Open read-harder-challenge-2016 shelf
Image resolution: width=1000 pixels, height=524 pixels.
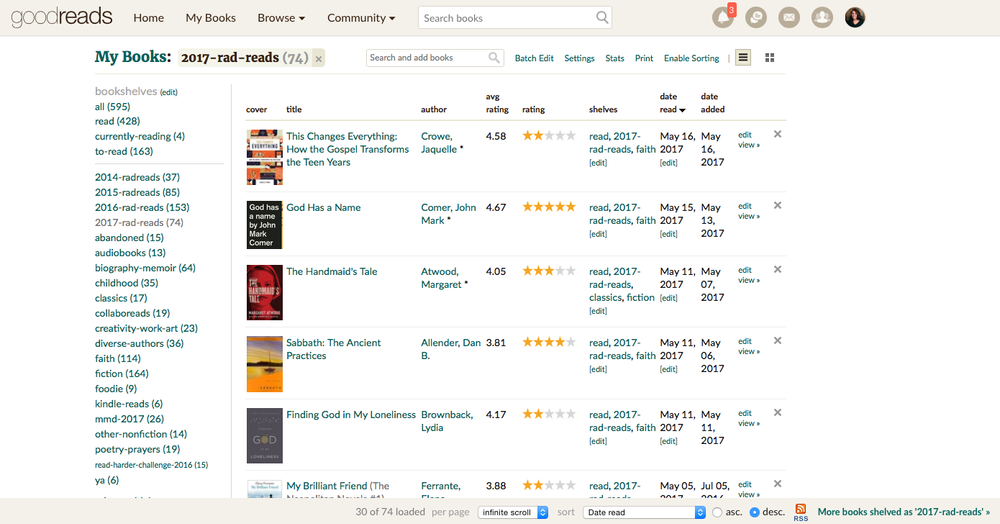(x=151, y=465)
